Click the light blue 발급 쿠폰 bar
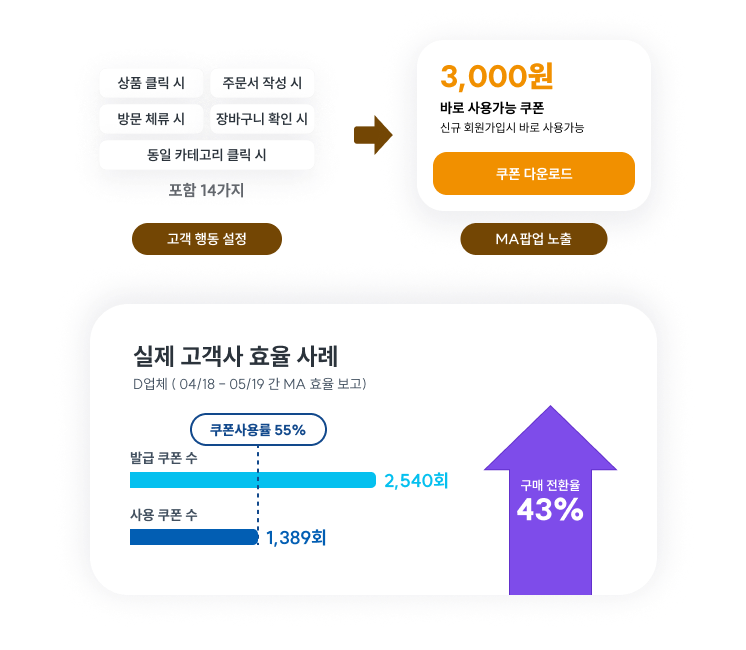Screen dimensions: 746x650 252,480
